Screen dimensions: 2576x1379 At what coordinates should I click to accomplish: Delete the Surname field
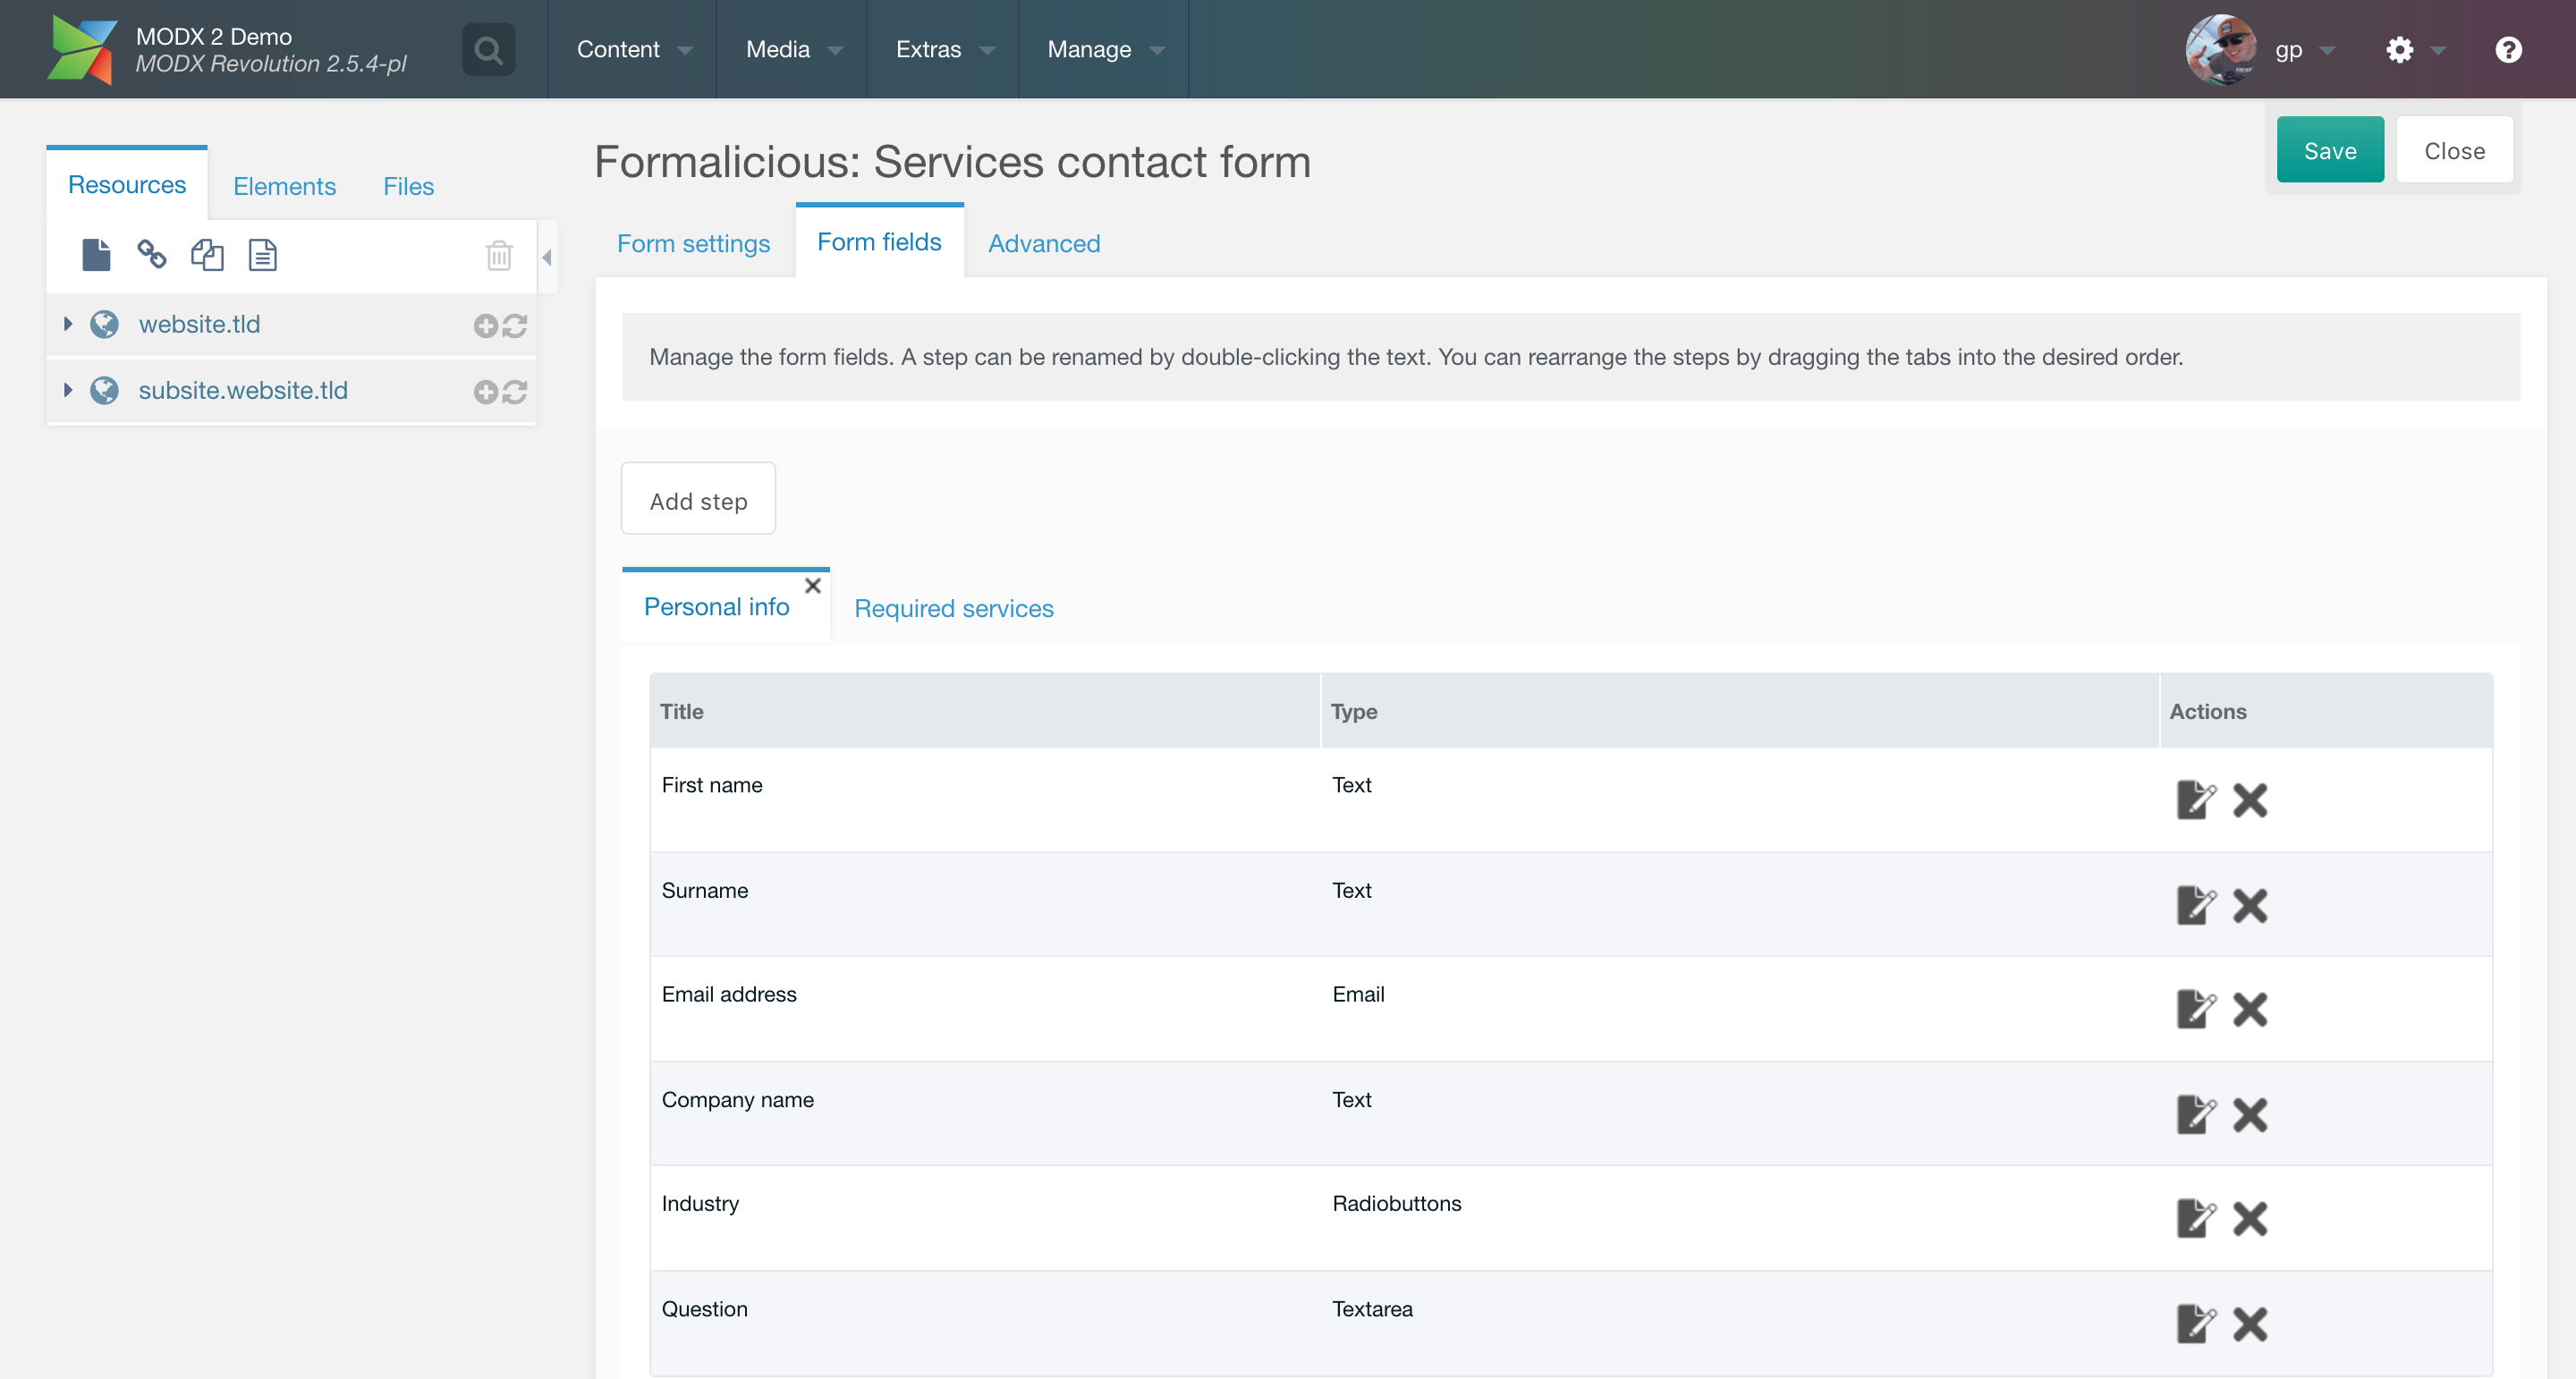(x=2250, y=906)
